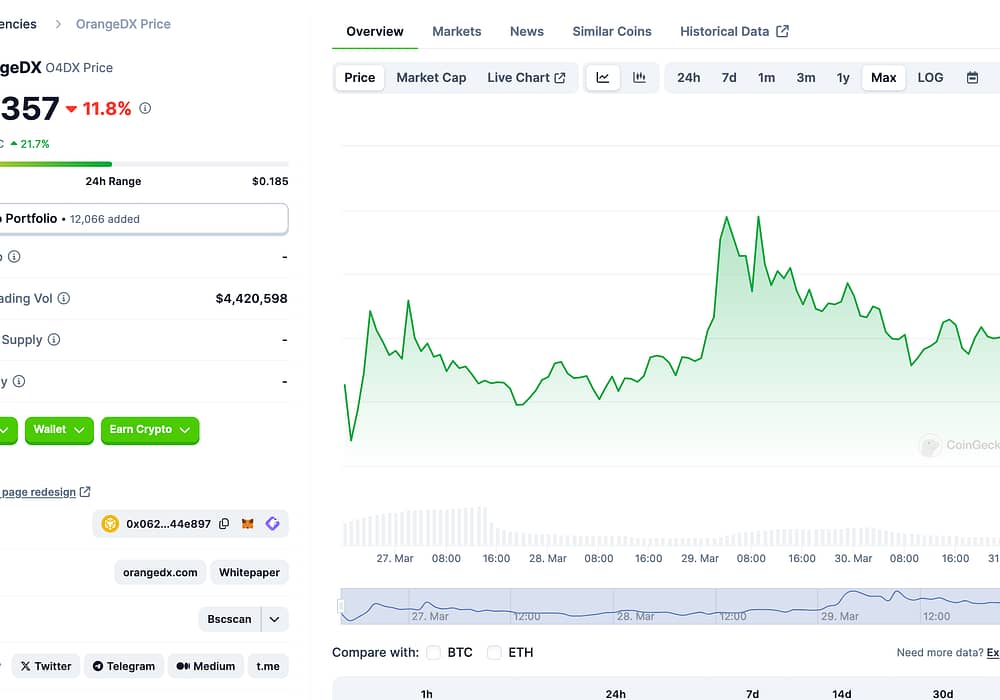This screenshot has height=700, width=1000.
Task: Go to the News tab
Action: point(527,31)
